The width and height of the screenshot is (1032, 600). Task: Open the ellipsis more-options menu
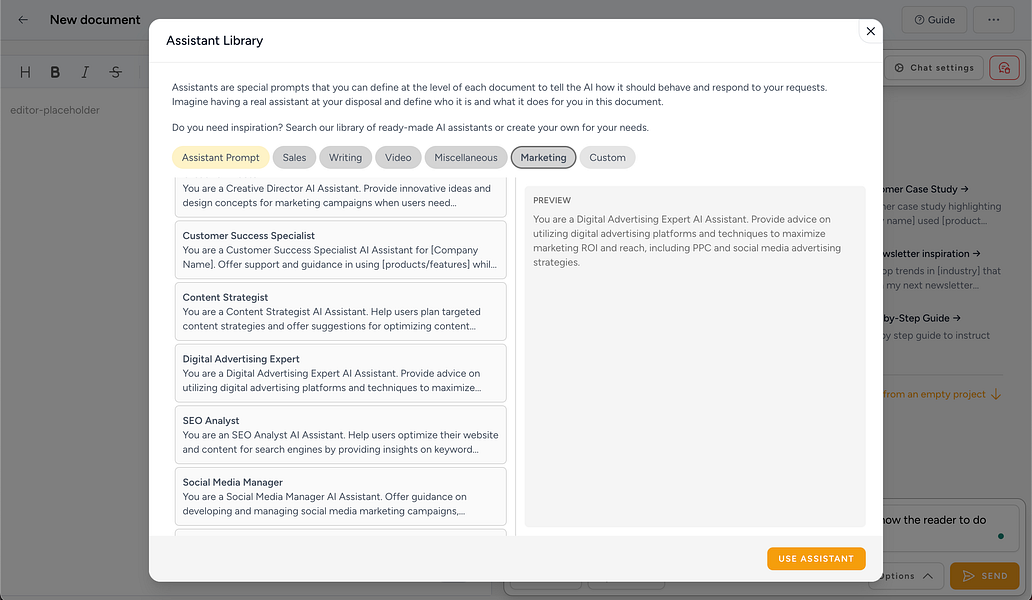click(x=993, y=19)
